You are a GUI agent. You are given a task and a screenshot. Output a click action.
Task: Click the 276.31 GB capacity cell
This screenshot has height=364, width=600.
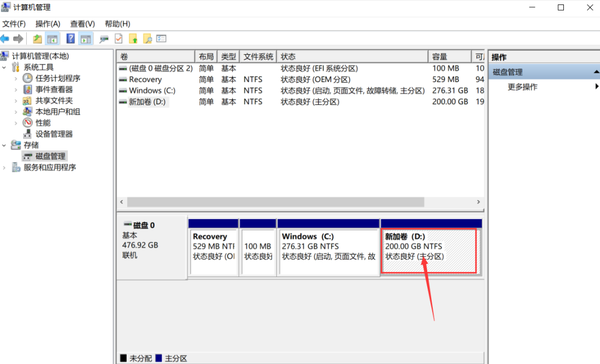(450, 90)
